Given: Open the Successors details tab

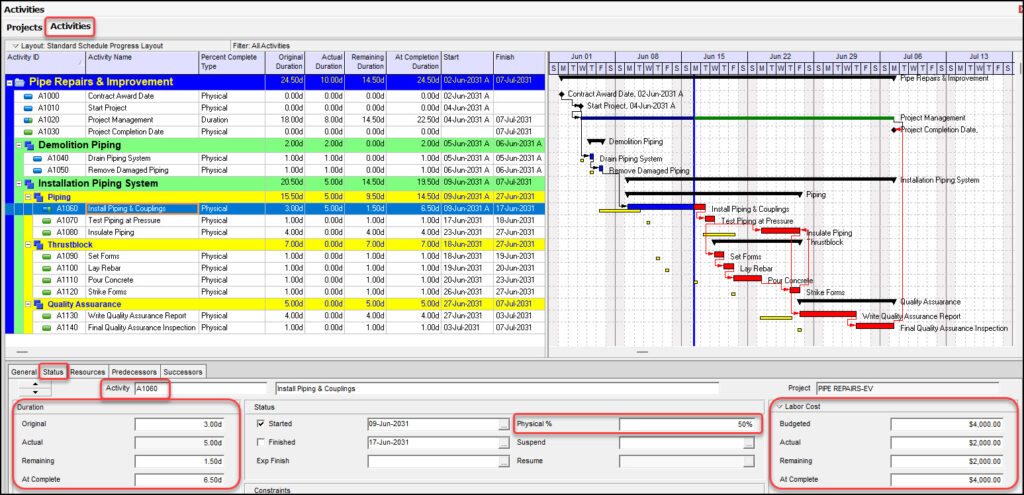Looking at the screenshot, I should coord(184,372).
